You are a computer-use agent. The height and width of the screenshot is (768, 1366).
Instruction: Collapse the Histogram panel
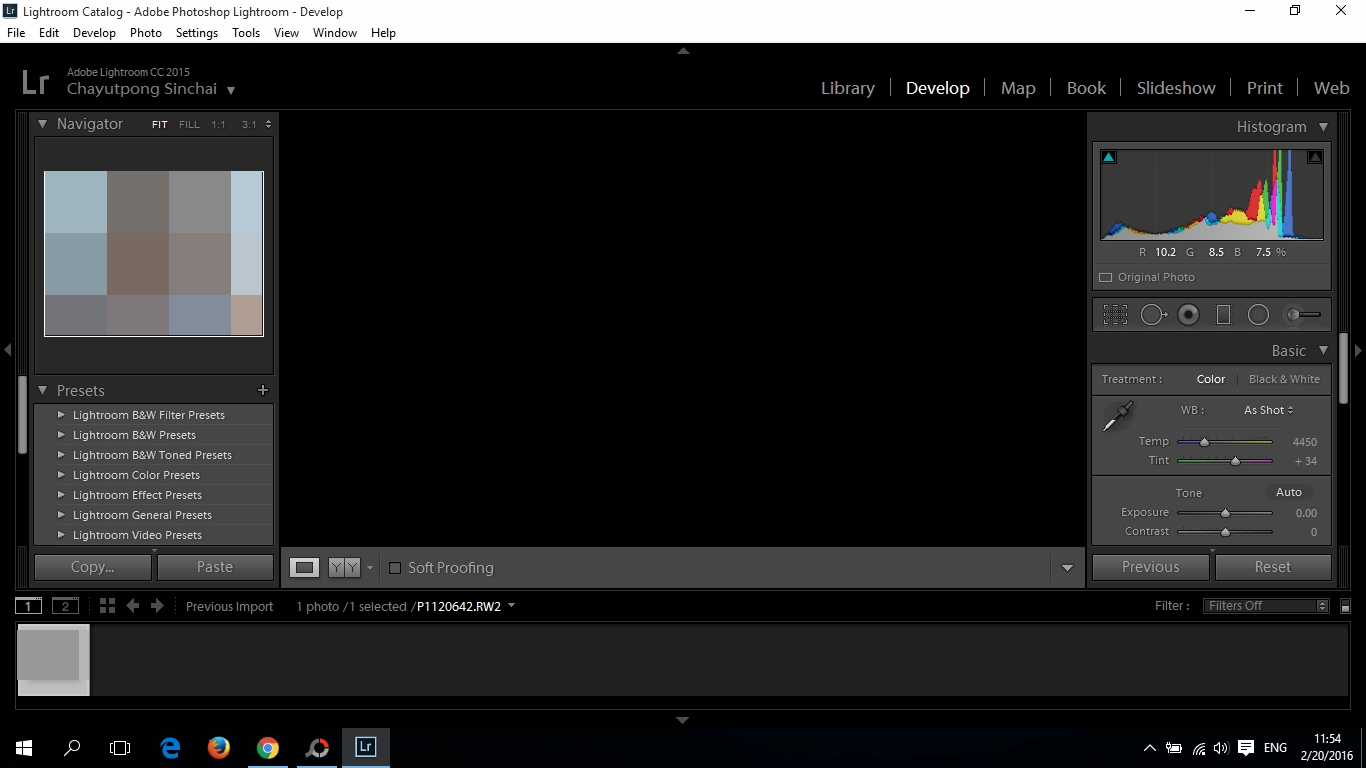click(1323, 127)
